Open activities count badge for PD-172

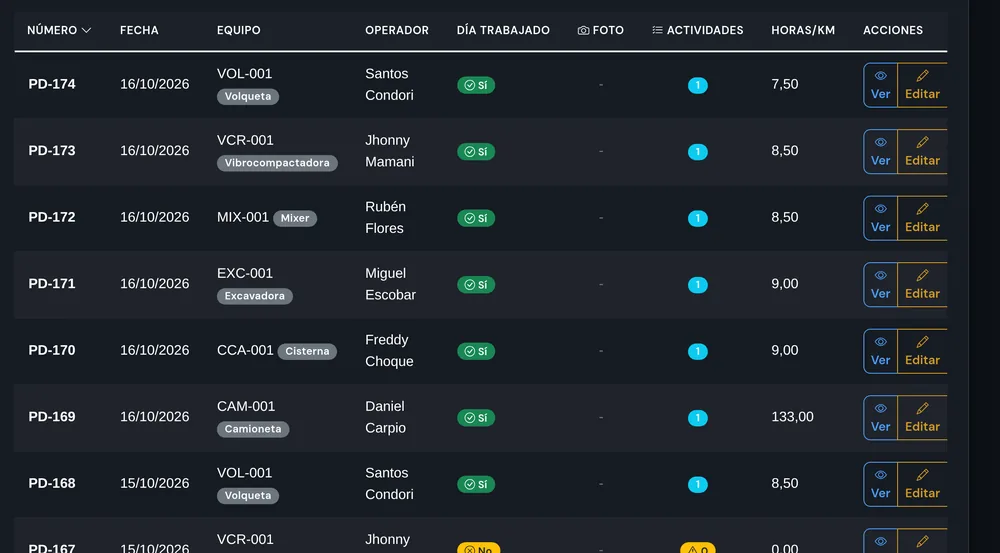698,218
